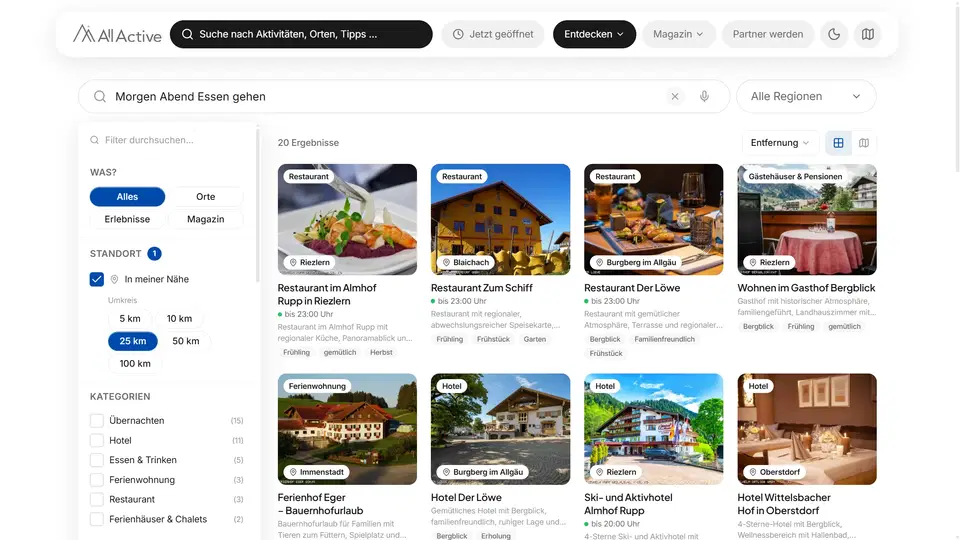Check Ferienhäuser & Chalets filter
This screenshot has width=960, height=540.
coord(97,519)
